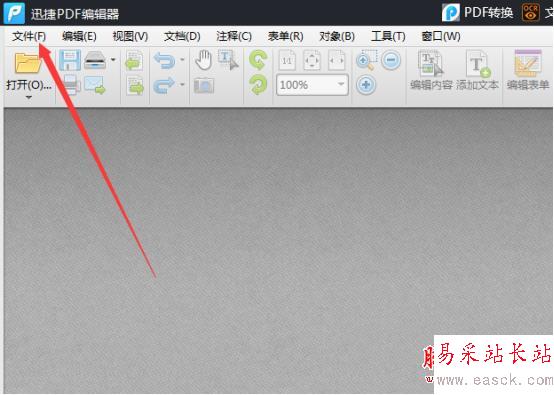Open the 工具(T) menu

388,36
